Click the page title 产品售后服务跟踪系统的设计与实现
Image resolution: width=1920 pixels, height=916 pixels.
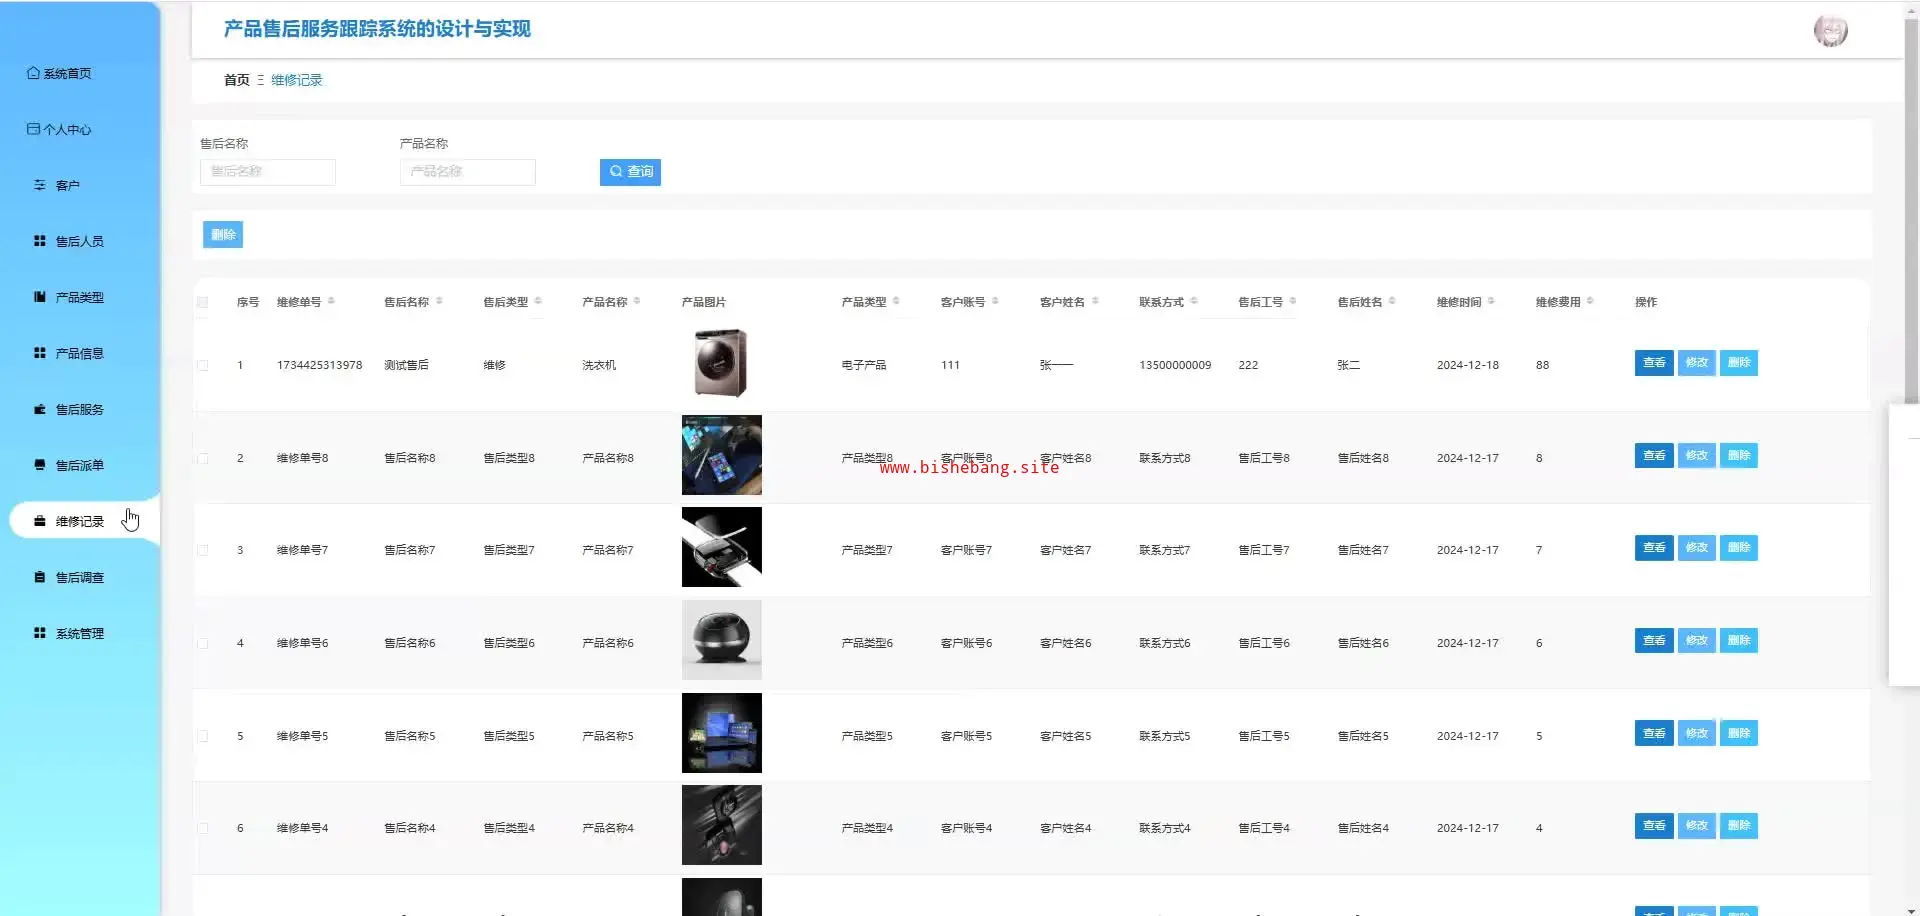coord(377,29)
